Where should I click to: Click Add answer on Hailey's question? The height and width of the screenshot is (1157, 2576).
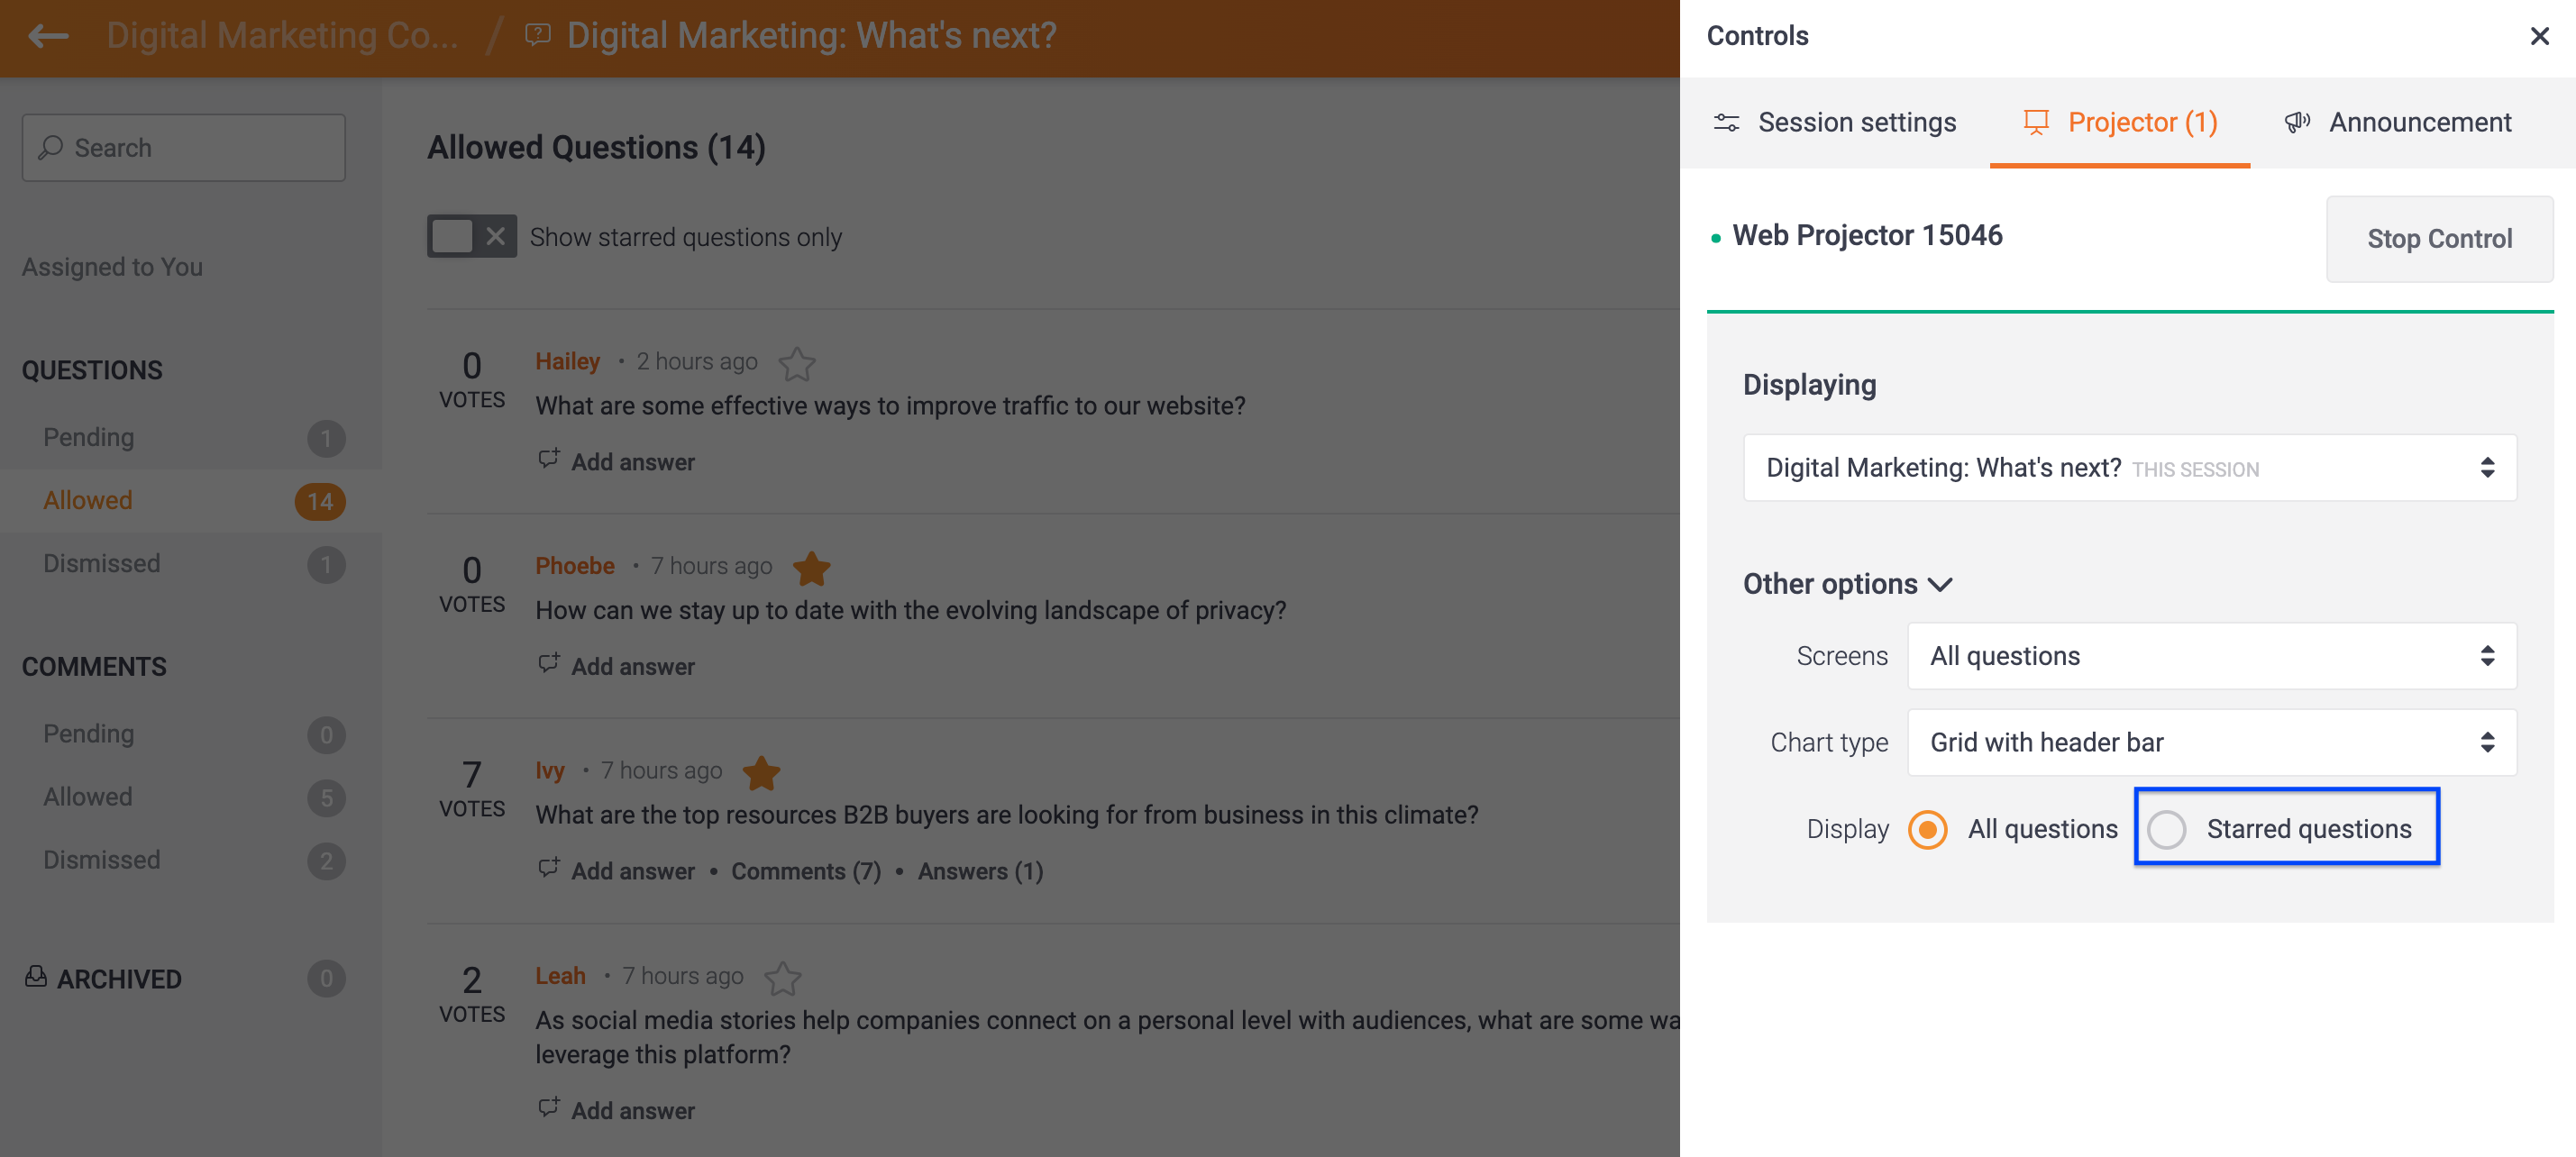click(632, 463)
